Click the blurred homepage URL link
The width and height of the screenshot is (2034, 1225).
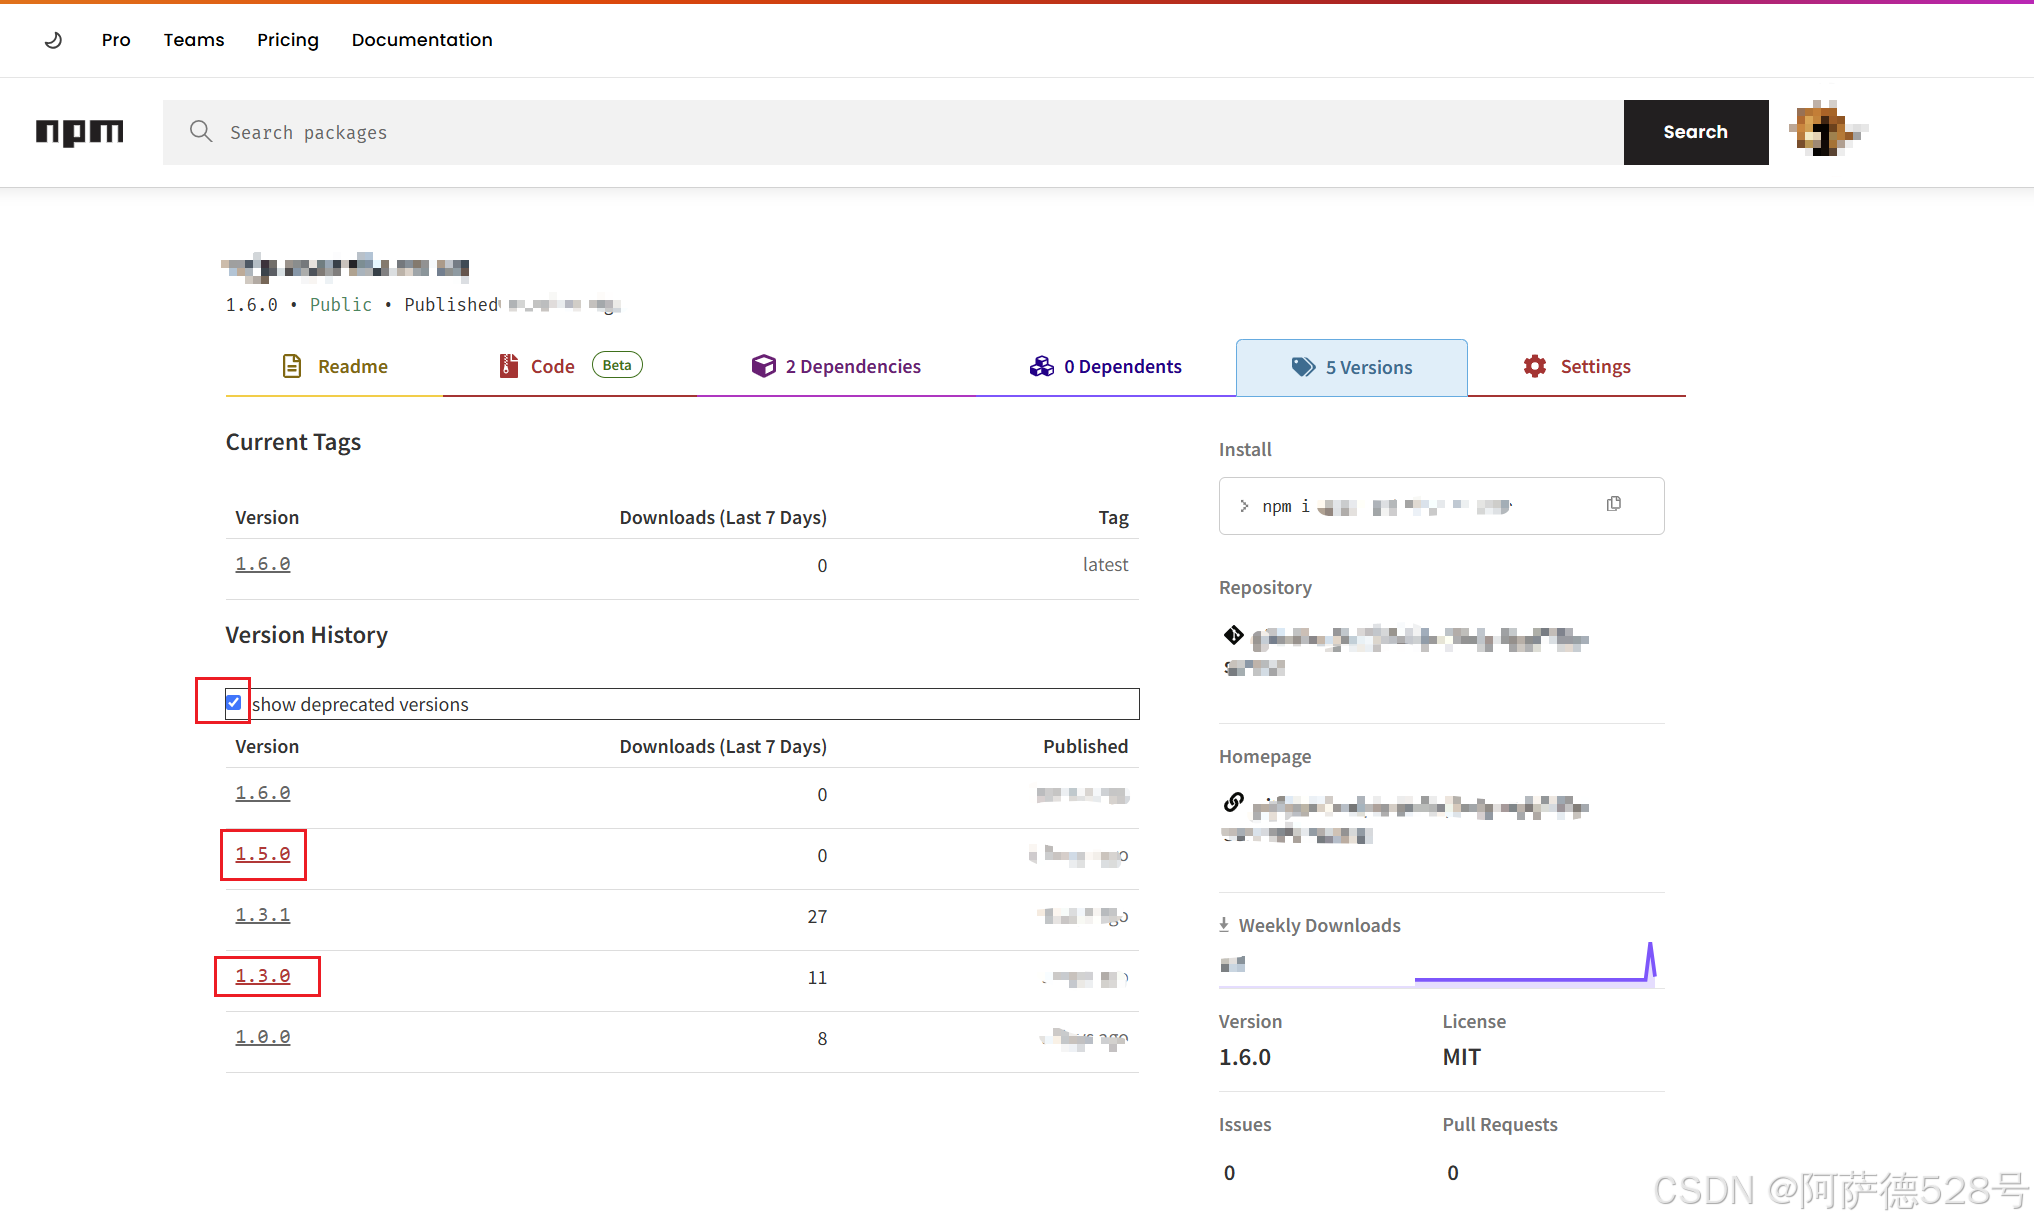click(1405, 819)
